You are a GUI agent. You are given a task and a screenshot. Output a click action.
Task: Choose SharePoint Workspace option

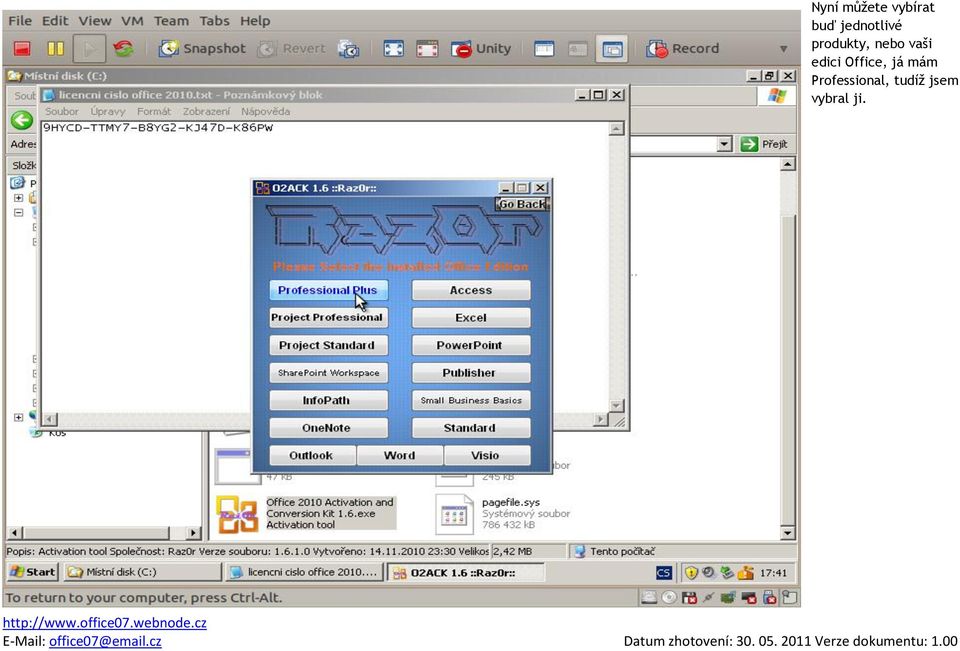pyautogui.click(x=328, y=373)
